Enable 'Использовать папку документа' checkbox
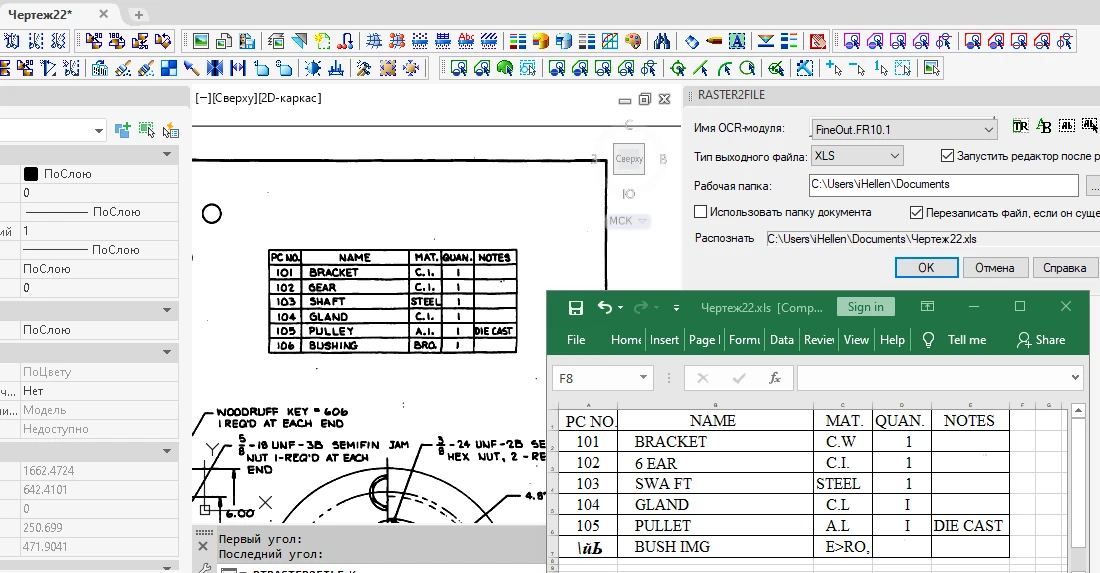 click(701, 212)
